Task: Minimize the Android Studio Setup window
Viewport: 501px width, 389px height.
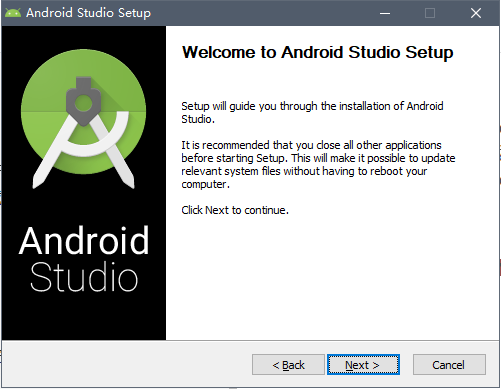Action: tap(385, 13)
